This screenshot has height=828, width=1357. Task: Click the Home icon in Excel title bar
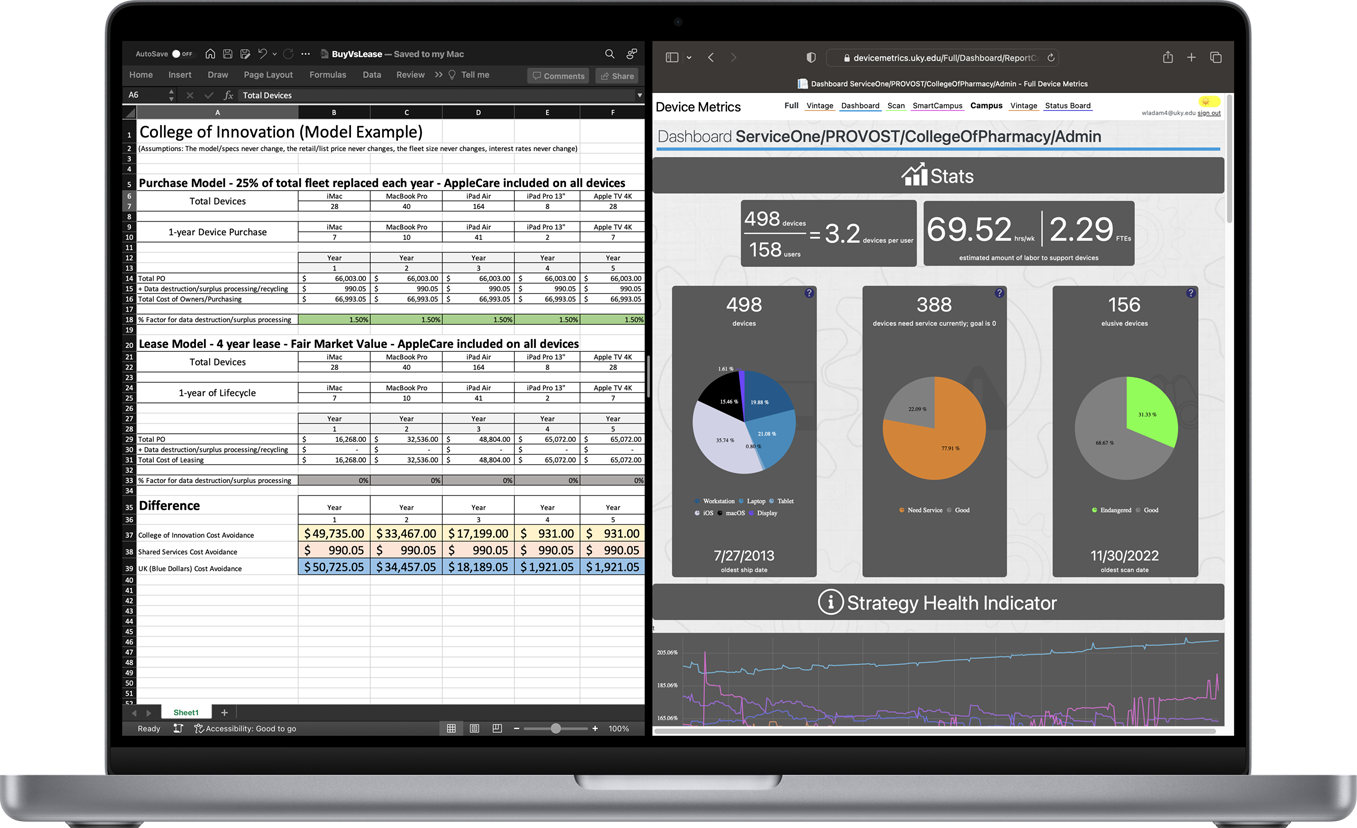(x=210, y=54)
